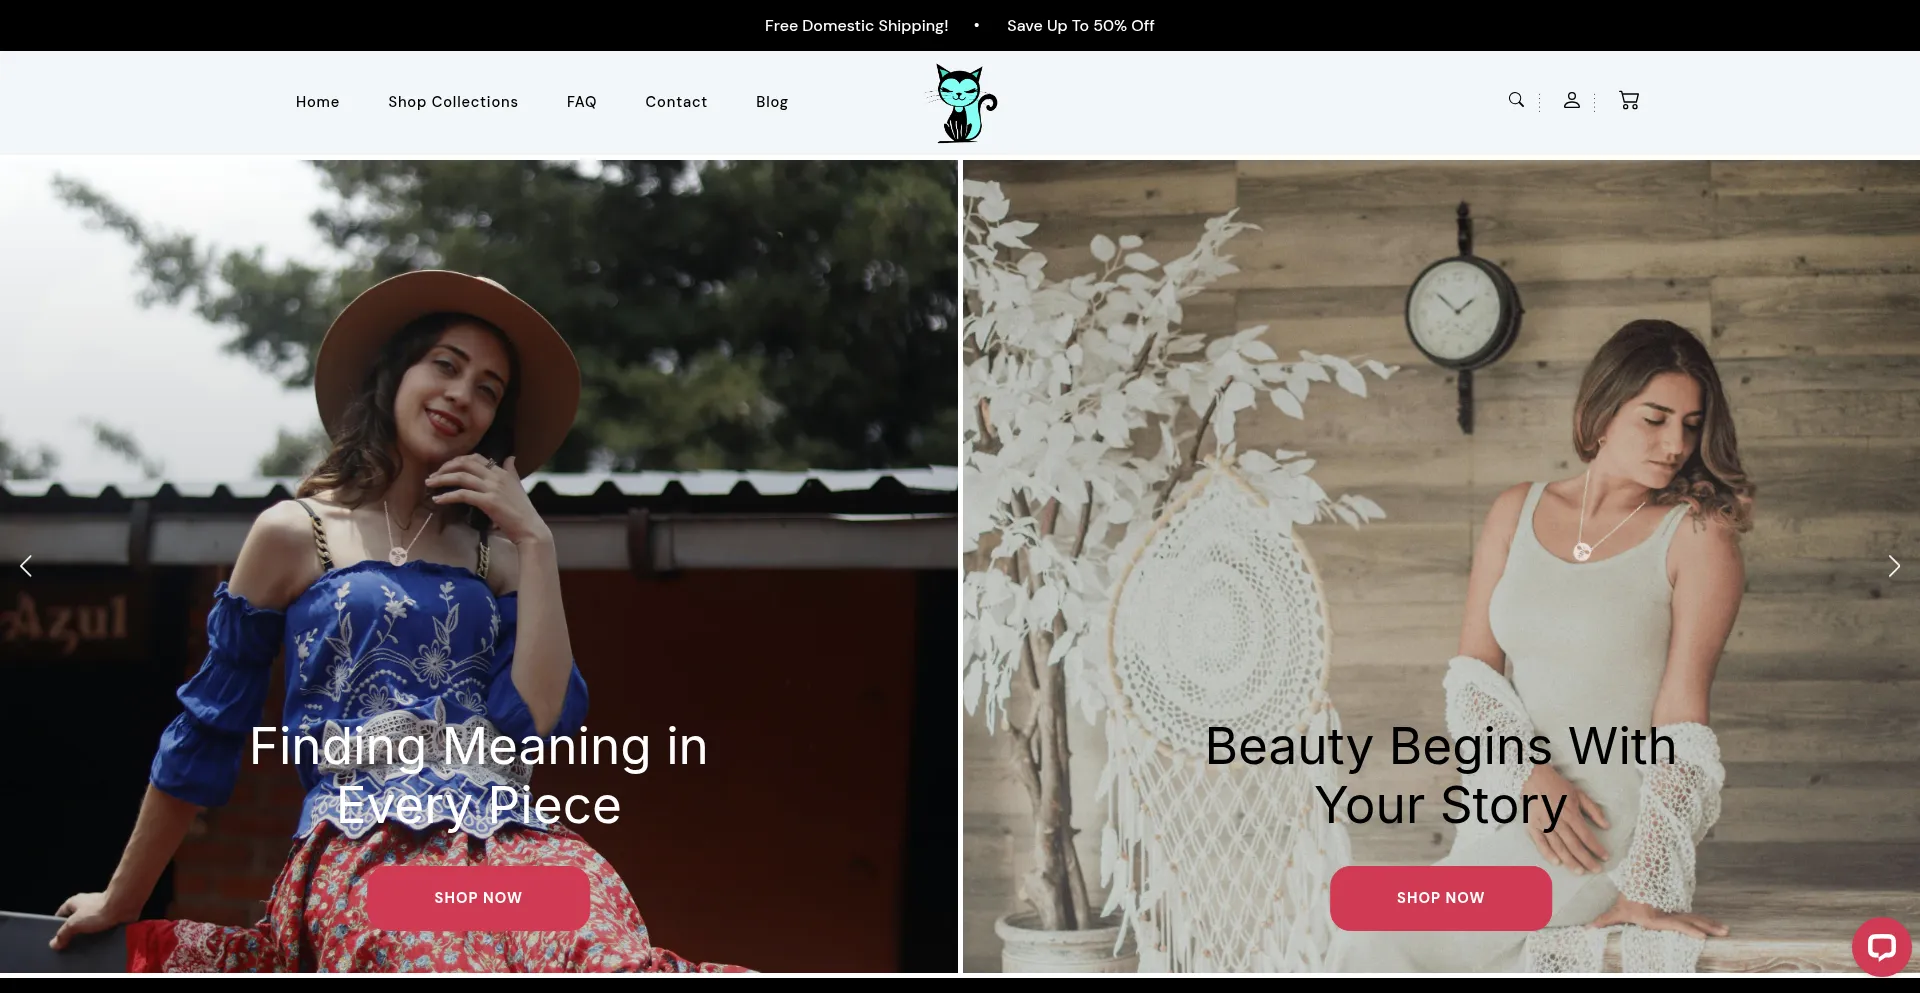Click the Beauty Begins With Your Story heading

coord(1440,775)
